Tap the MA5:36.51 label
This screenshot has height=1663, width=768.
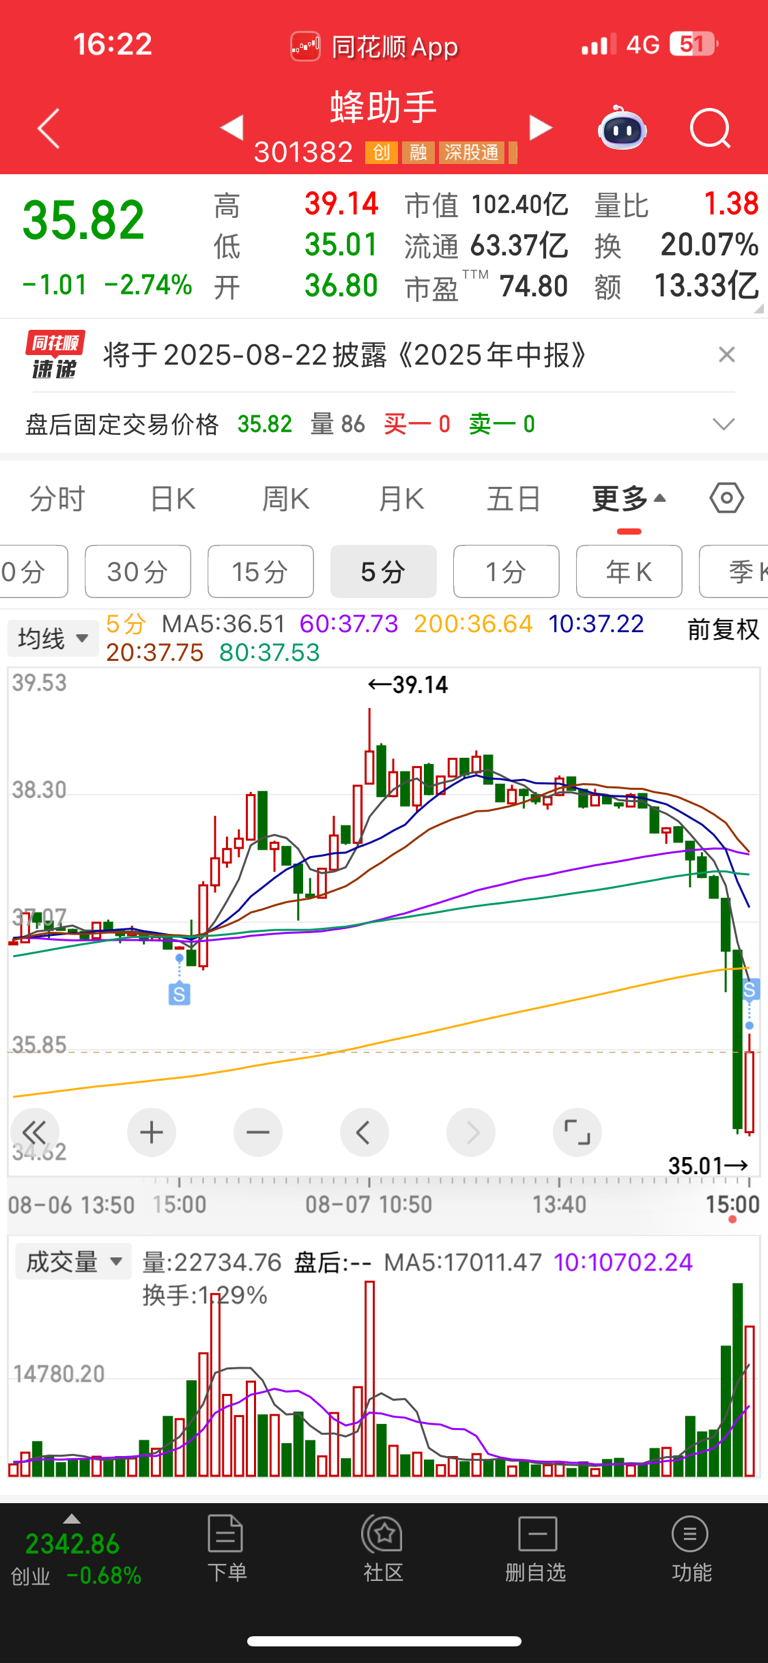(224, 624)
